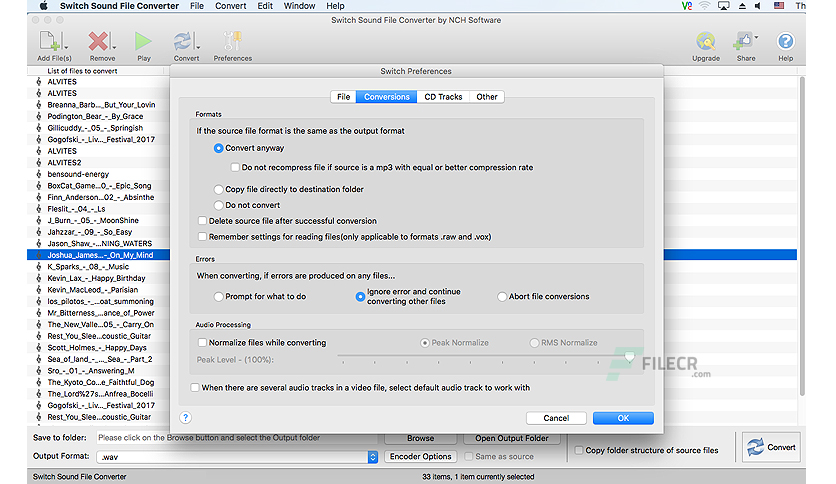Open the Apple menu

click(44, 6)
